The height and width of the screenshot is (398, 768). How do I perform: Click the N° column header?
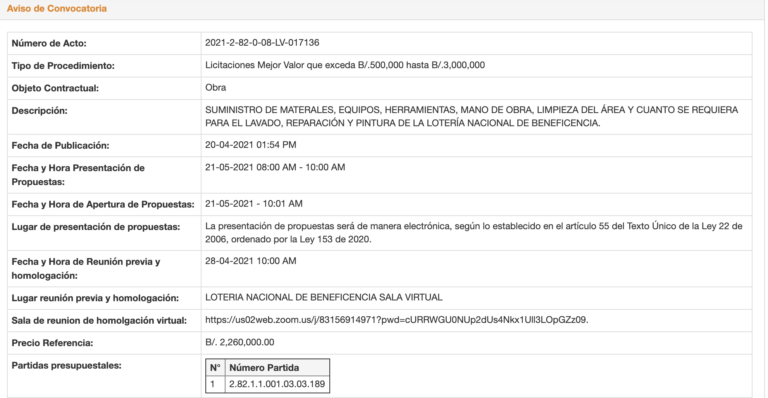[215, 368]
